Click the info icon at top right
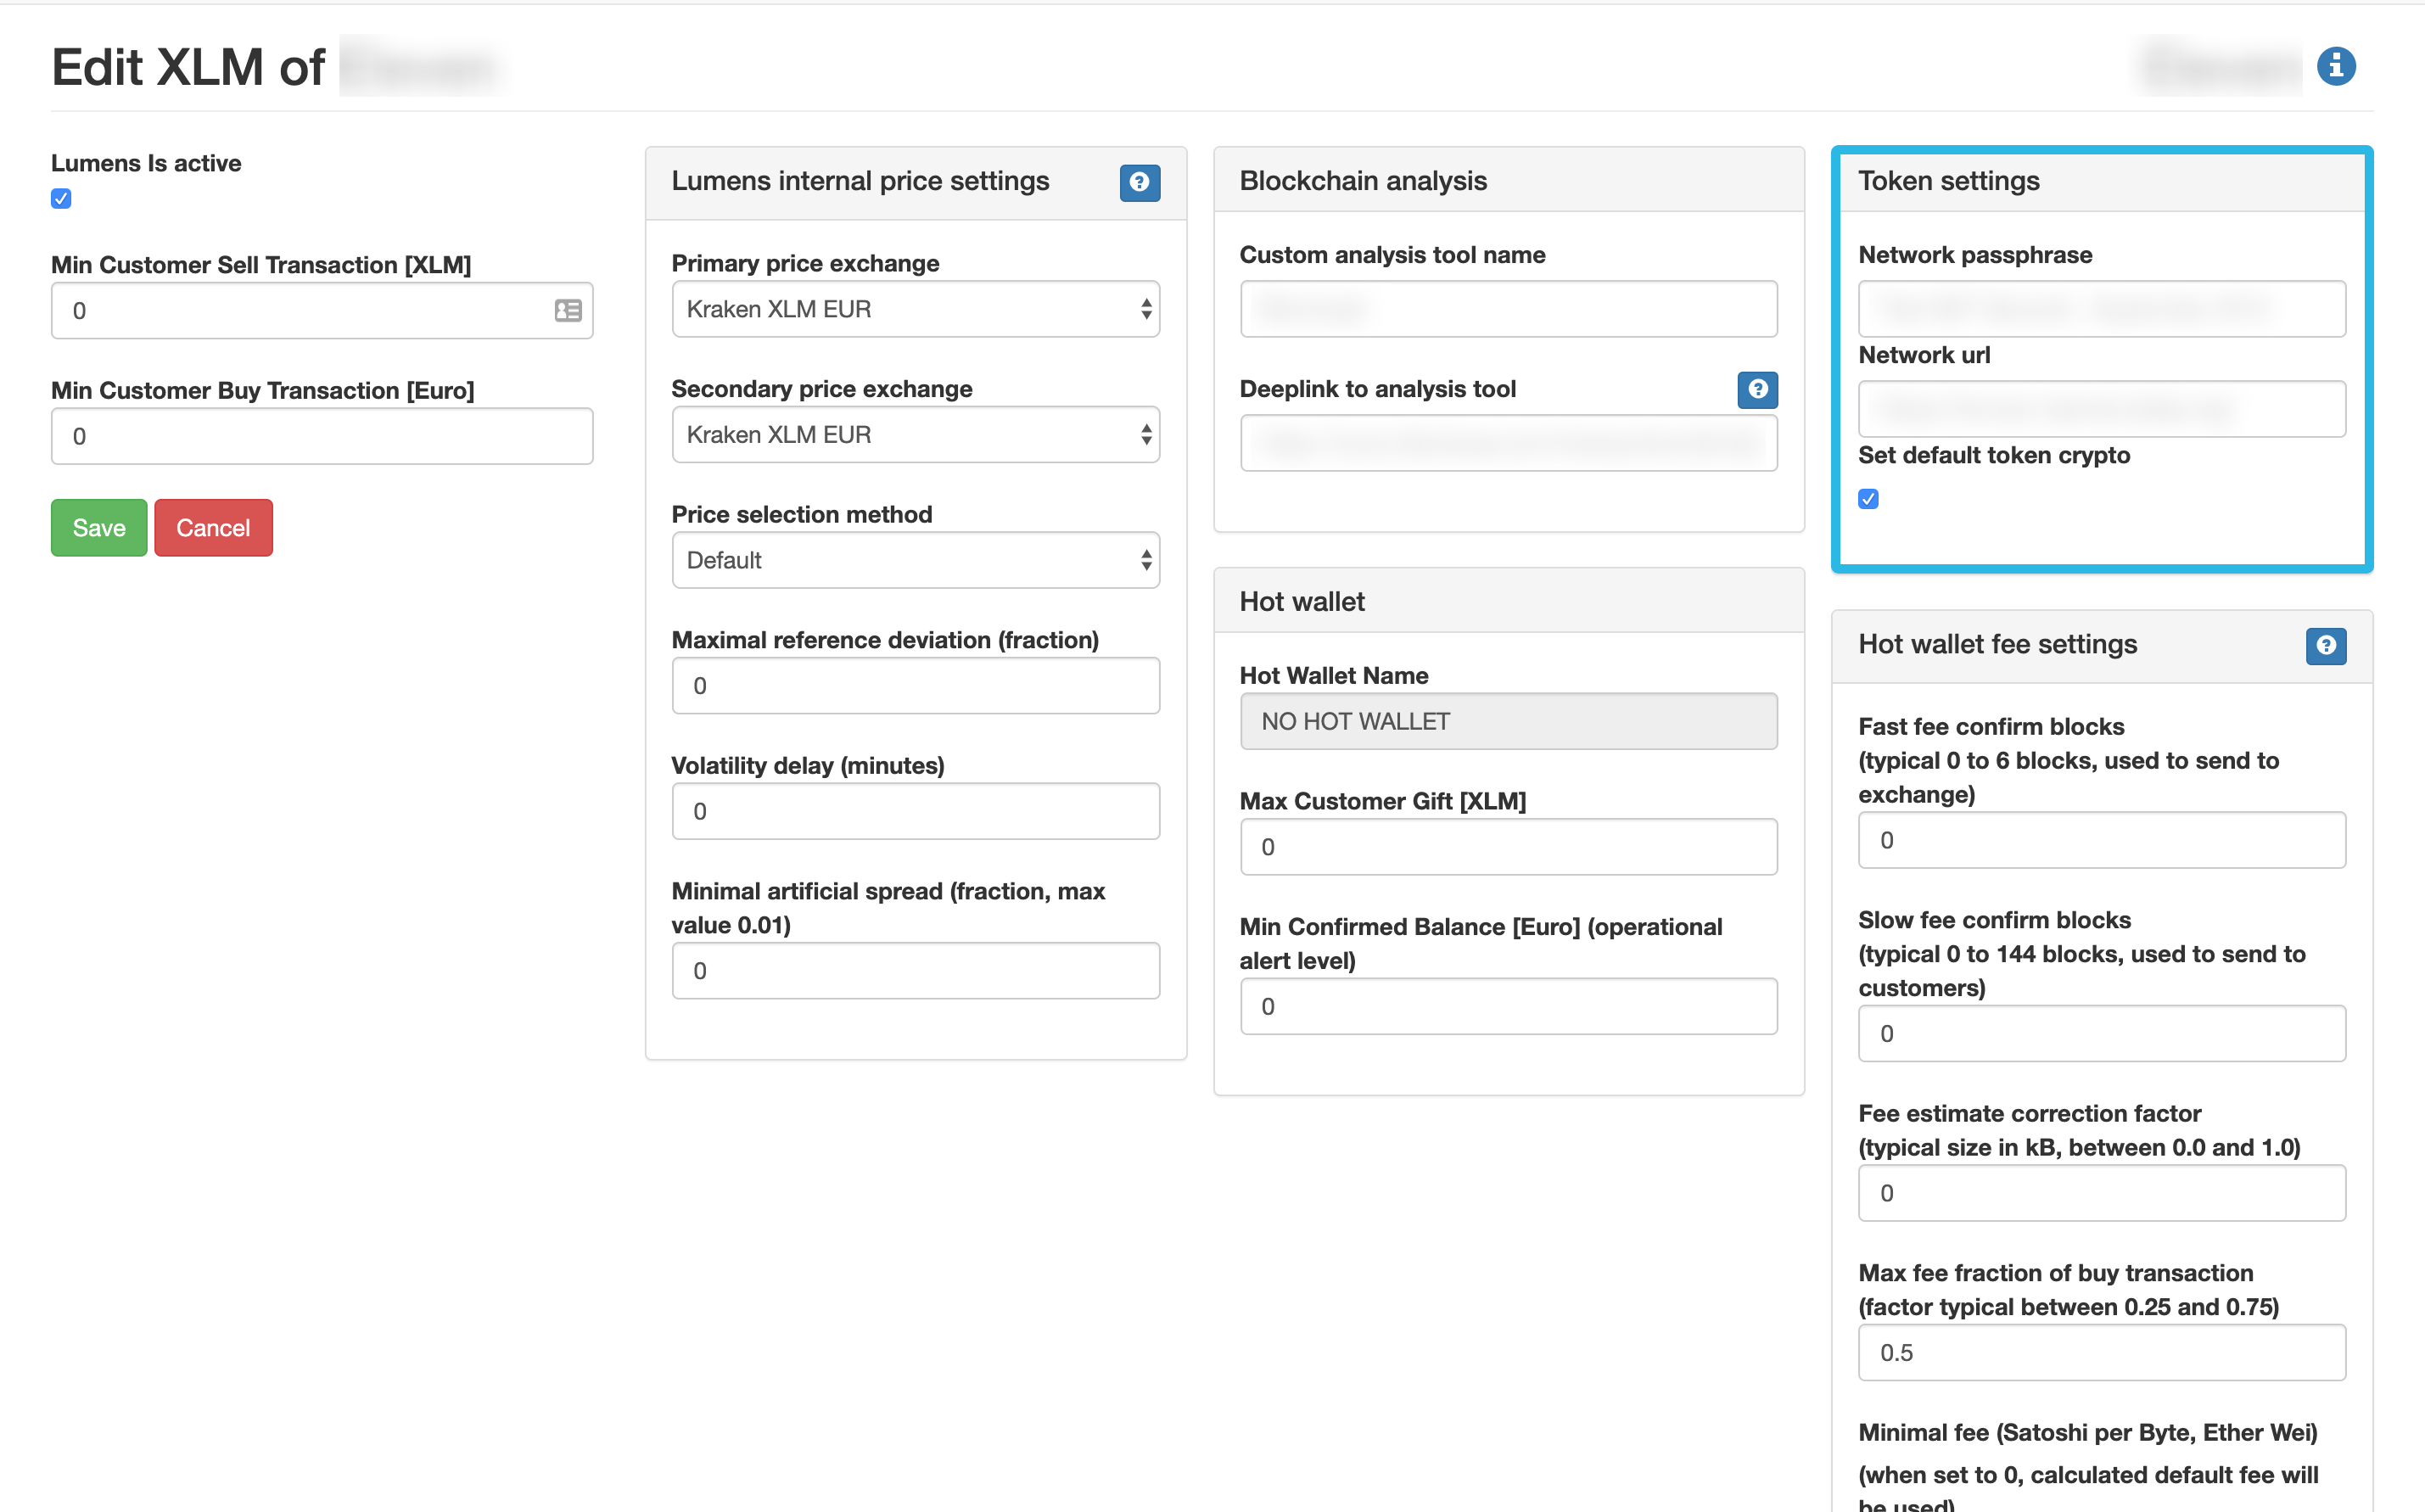The image size is (2425, 1512). pos(2335,66)
